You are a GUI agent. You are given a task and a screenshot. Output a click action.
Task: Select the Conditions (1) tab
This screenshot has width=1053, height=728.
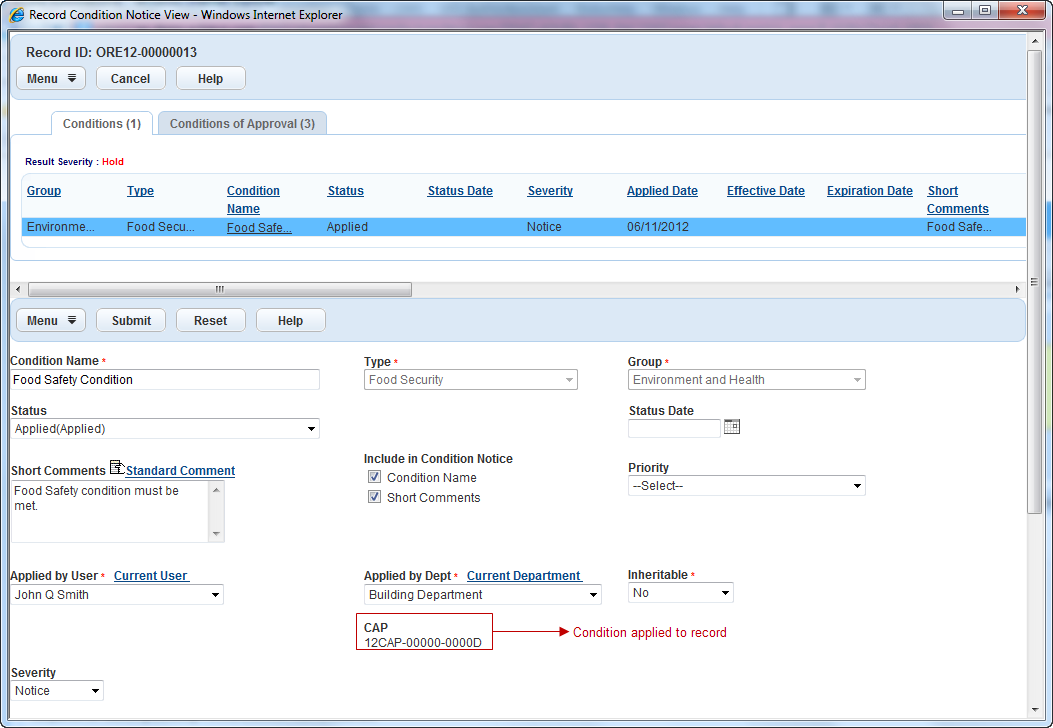[101, 124]
